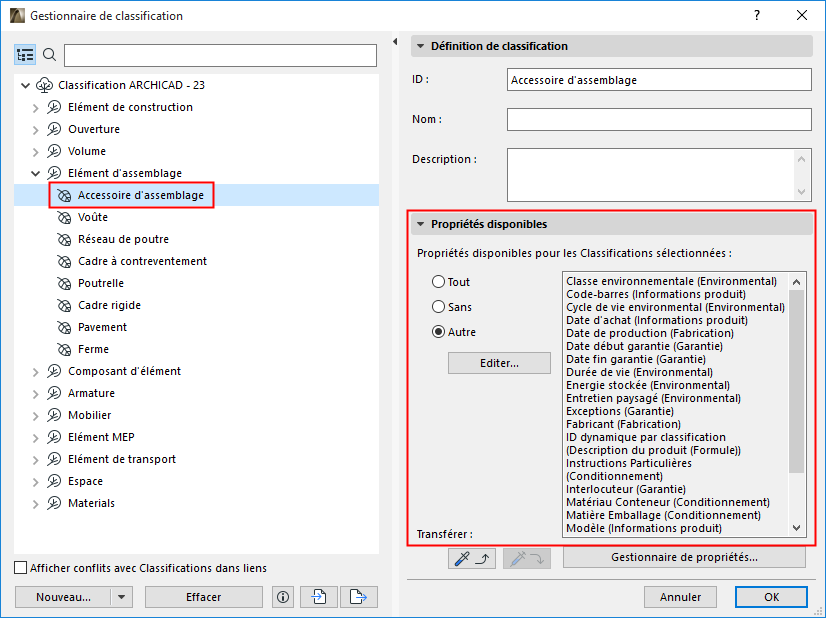Collapse the Propriétés disponibles section
Viewport: 826px width, 618px height.
coord(420,224)
